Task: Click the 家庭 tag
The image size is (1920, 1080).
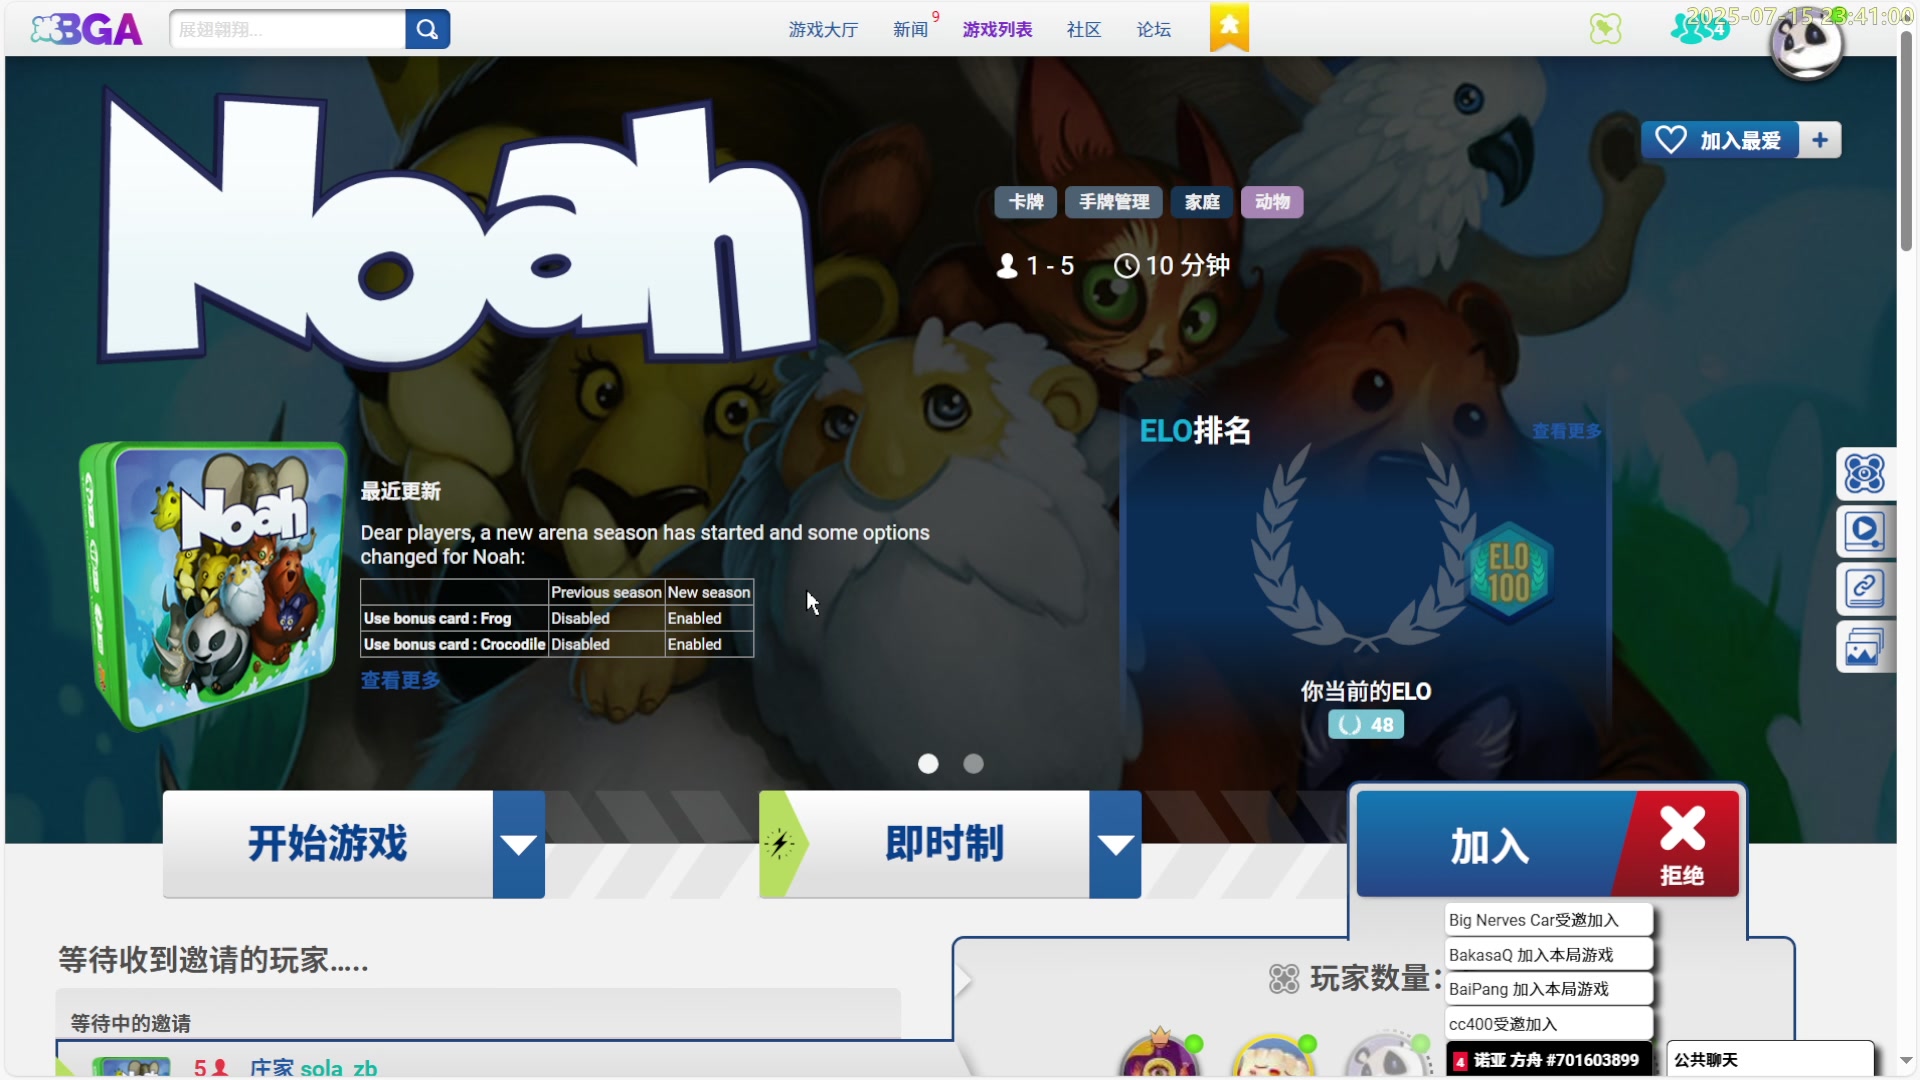Action: 1202,202
